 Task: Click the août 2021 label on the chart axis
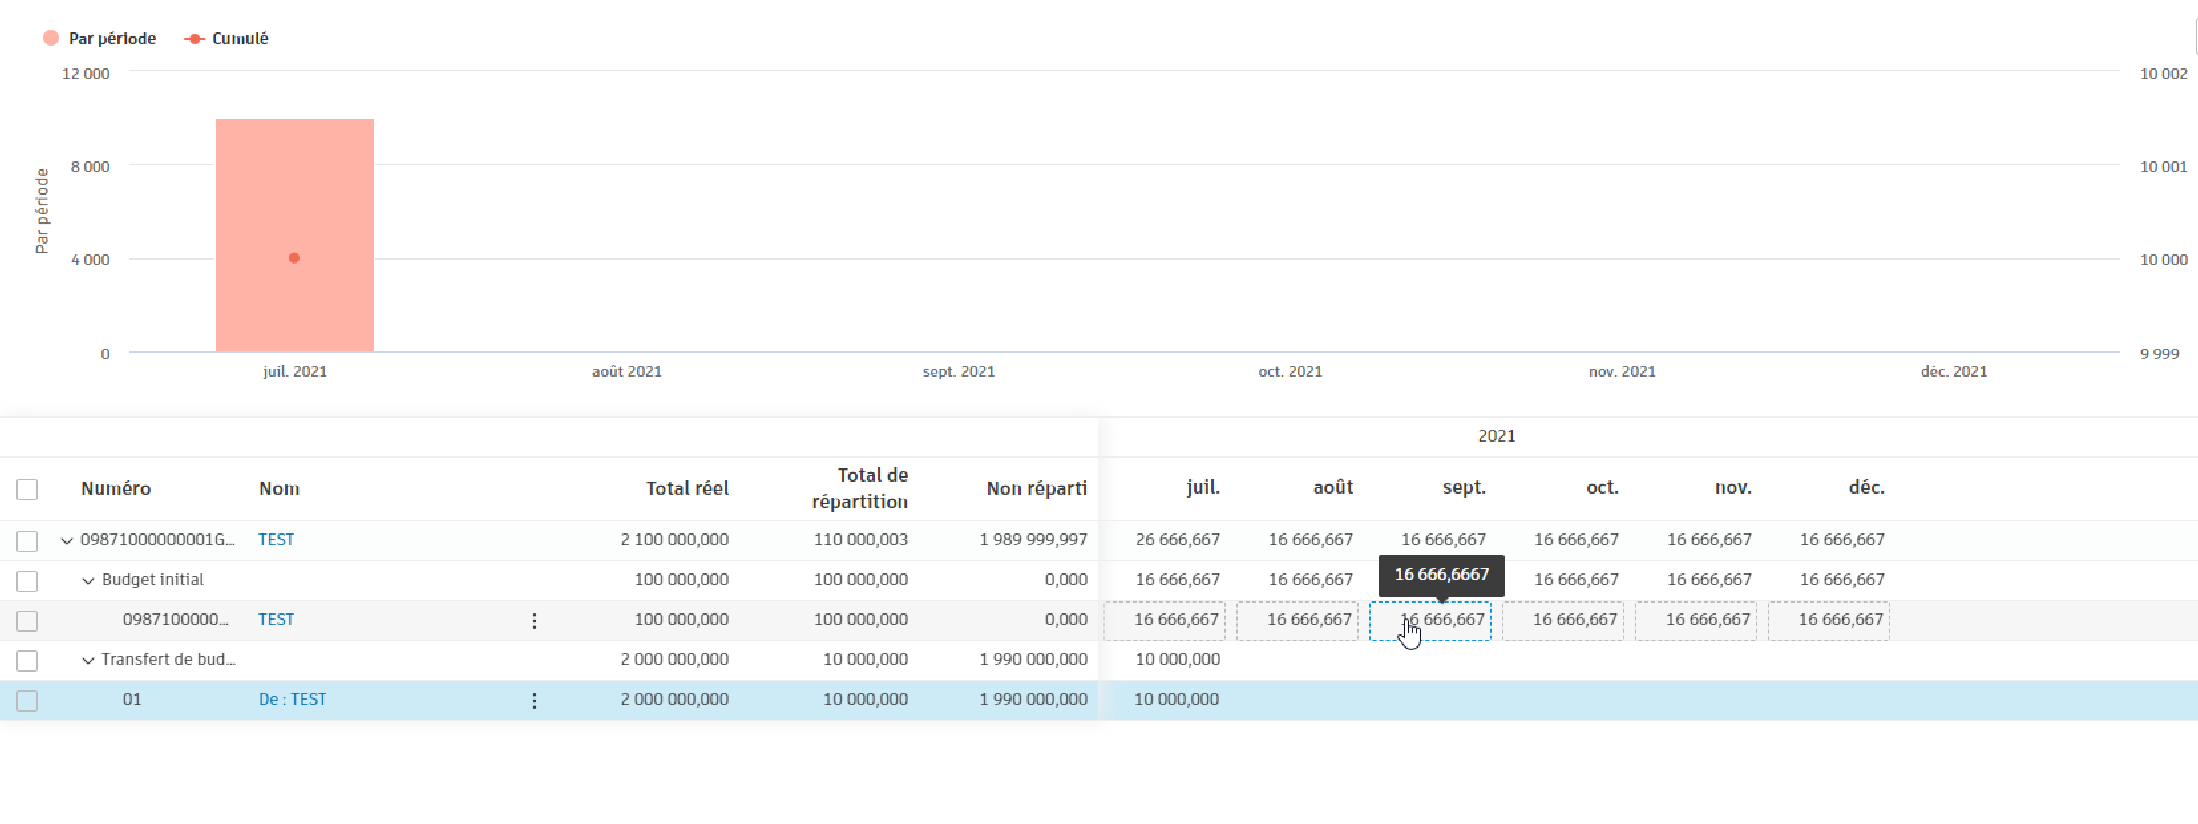click(627, 372)
